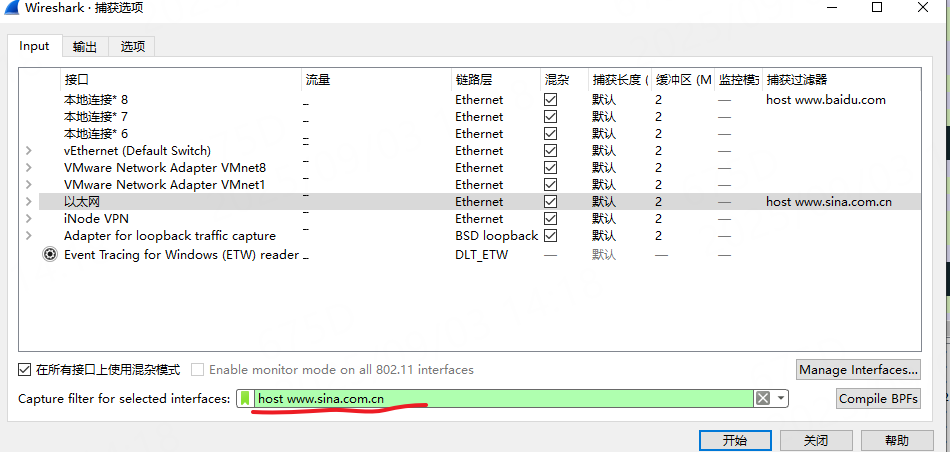The width and height of the screenshot is (950, 452).
Task: Click the Enable monitor mode on all 802.11 checkbox
Action: click(198, 369)
